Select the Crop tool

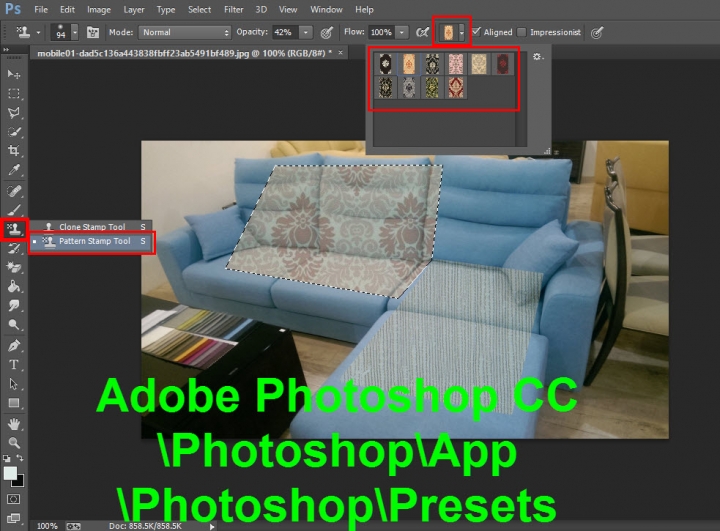click(x=14, y=151)
